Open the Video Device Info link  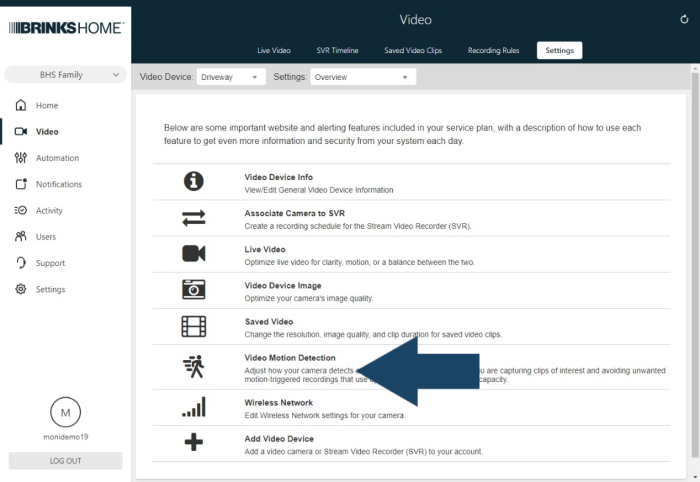[279, 177]
